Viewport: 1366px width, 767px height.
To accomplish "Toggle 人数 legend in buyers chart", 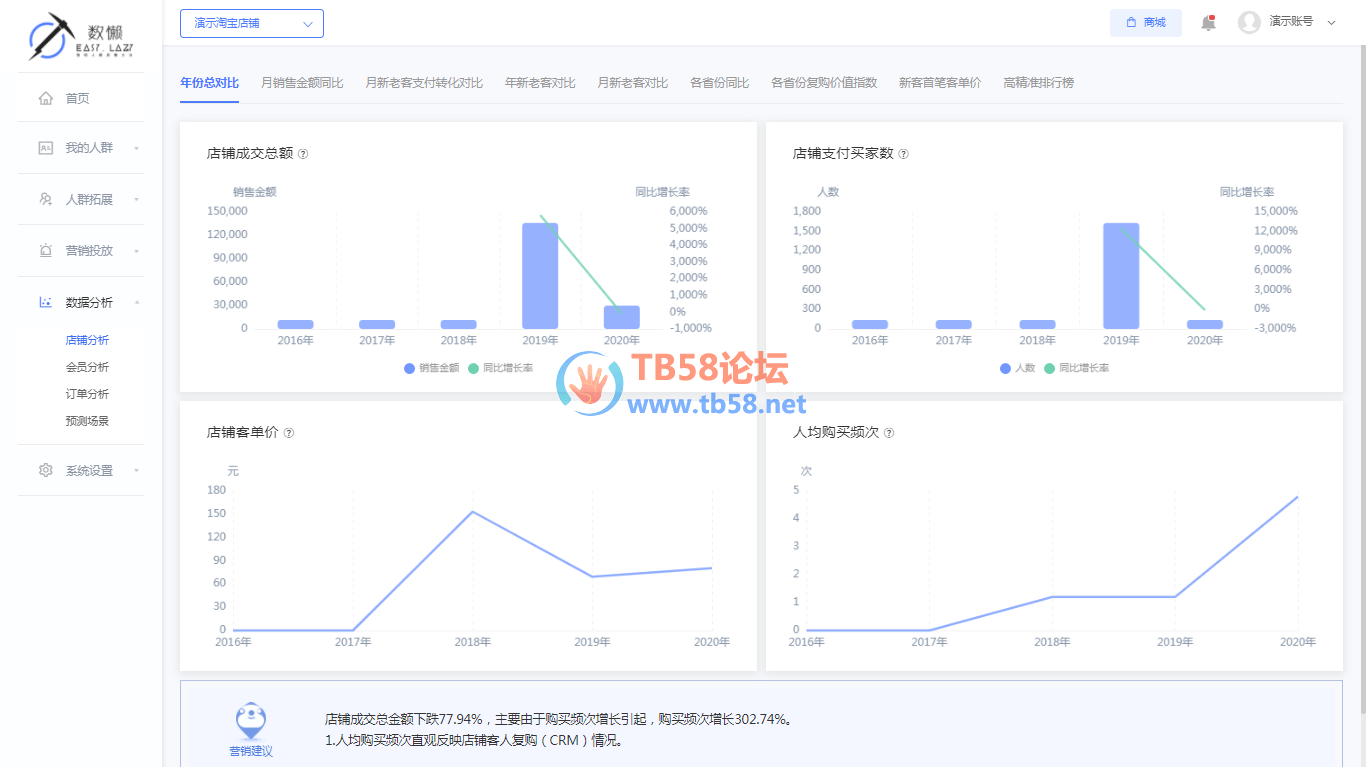I will tap(1017, 368).
